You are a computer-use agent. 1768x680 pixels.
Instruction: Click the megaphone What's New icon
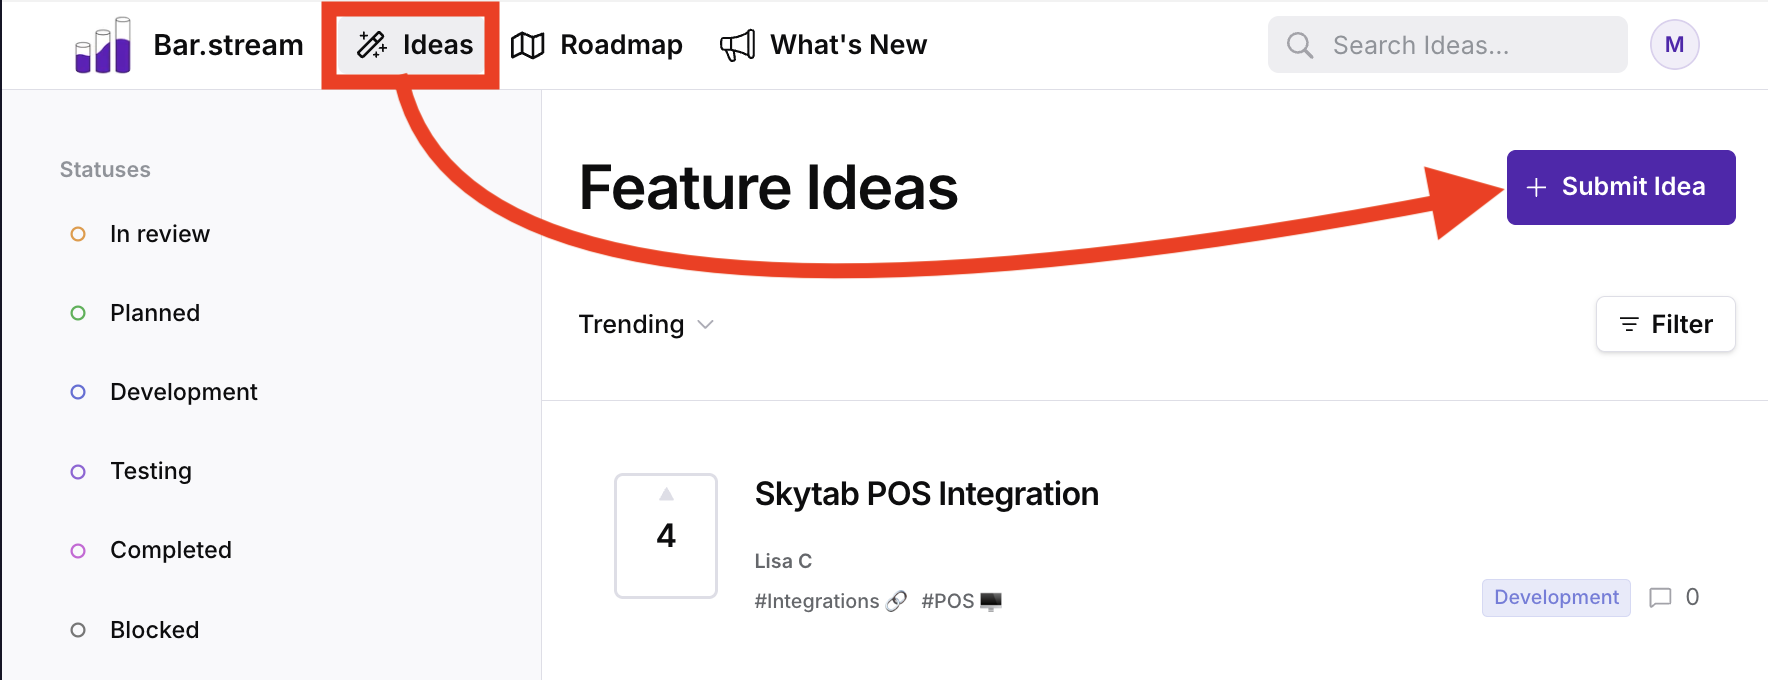click(x=738, y=45)
